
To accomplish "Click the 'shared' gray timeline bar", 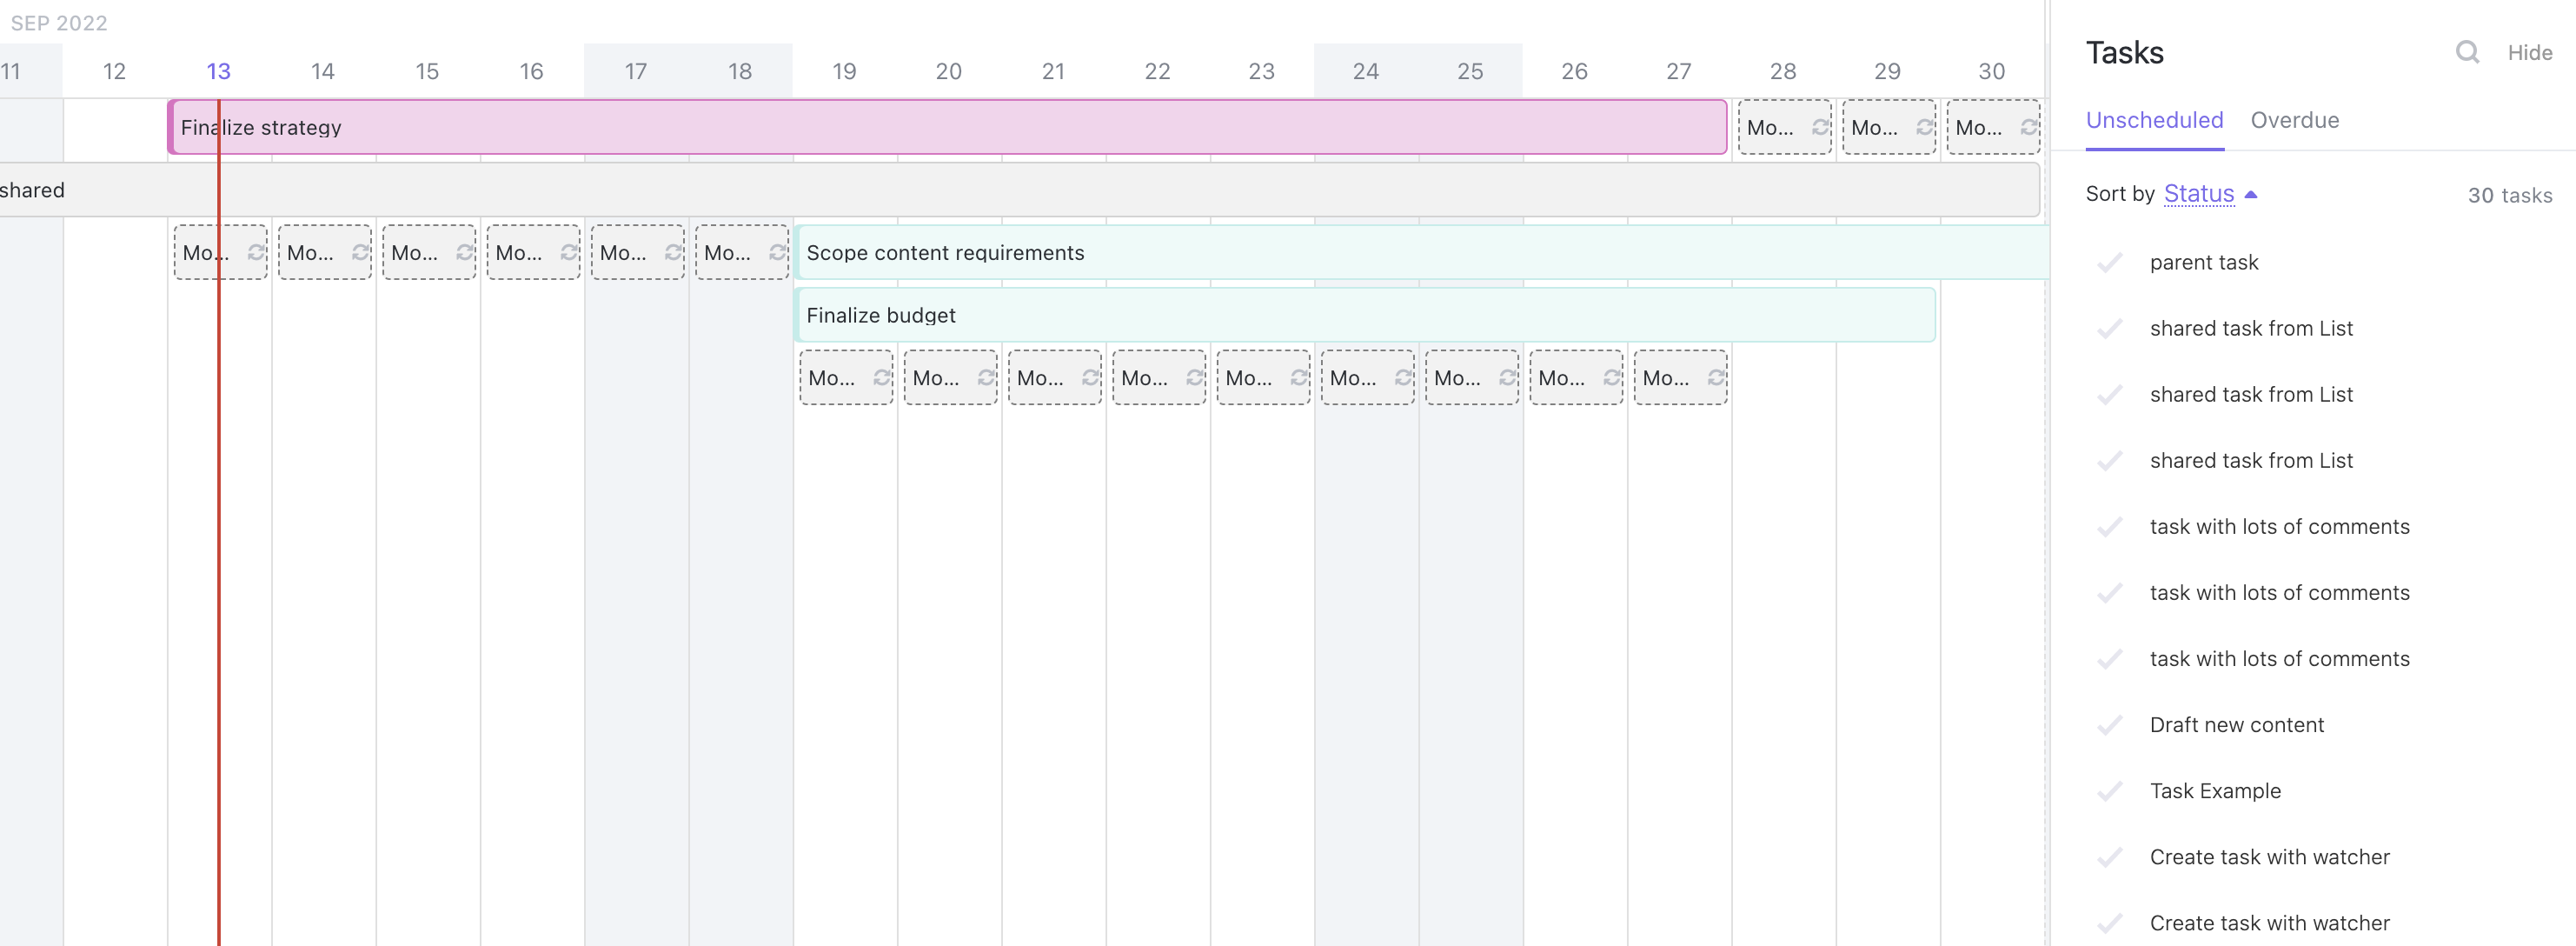I will [1019, 190].
